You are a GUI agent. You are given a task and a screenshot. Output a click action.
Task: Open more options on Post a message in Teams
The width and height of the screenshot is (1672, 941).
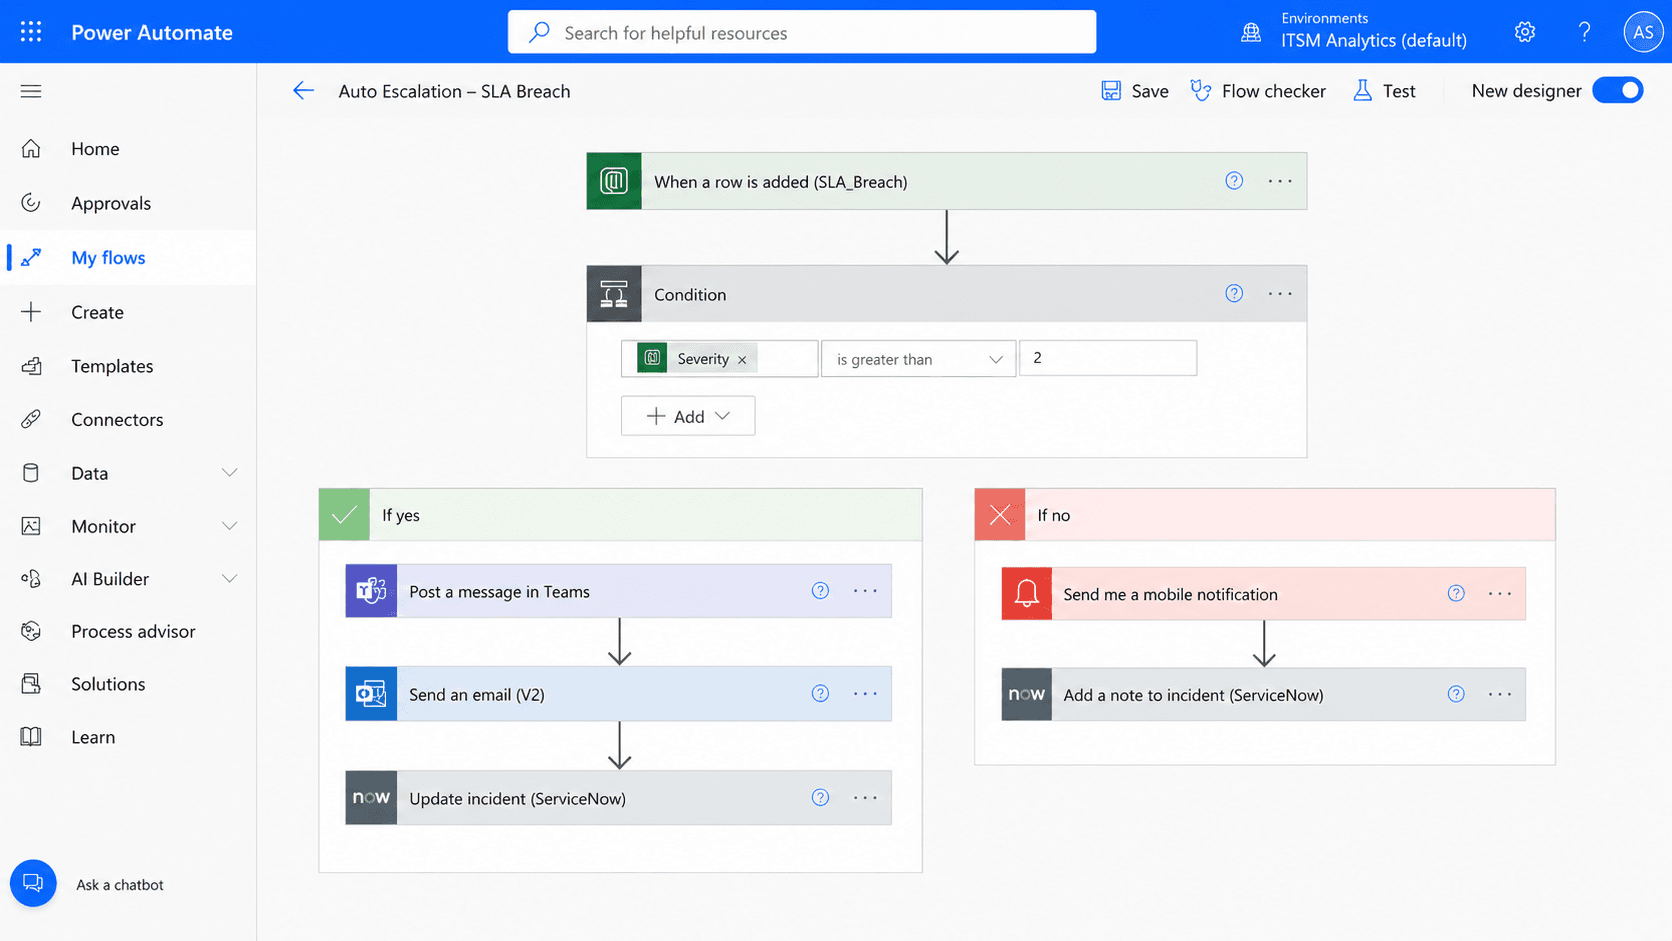tap(865, 591)
